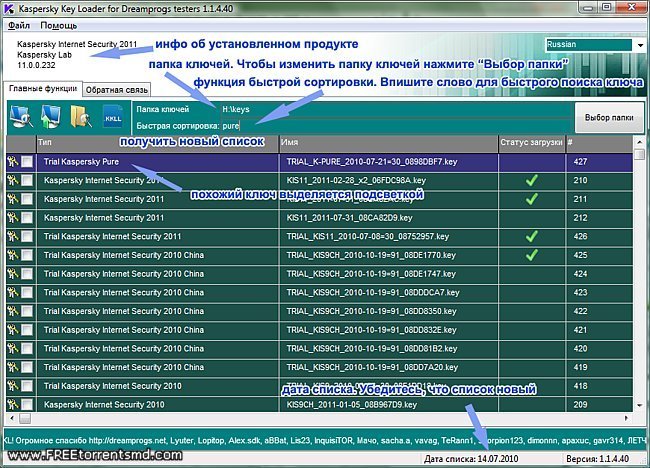The width and height of the screenshot is (650, 468).
Task: Select TRIAL_KIS9CH key ending 08DD81B2
Action: pos(372,348)
